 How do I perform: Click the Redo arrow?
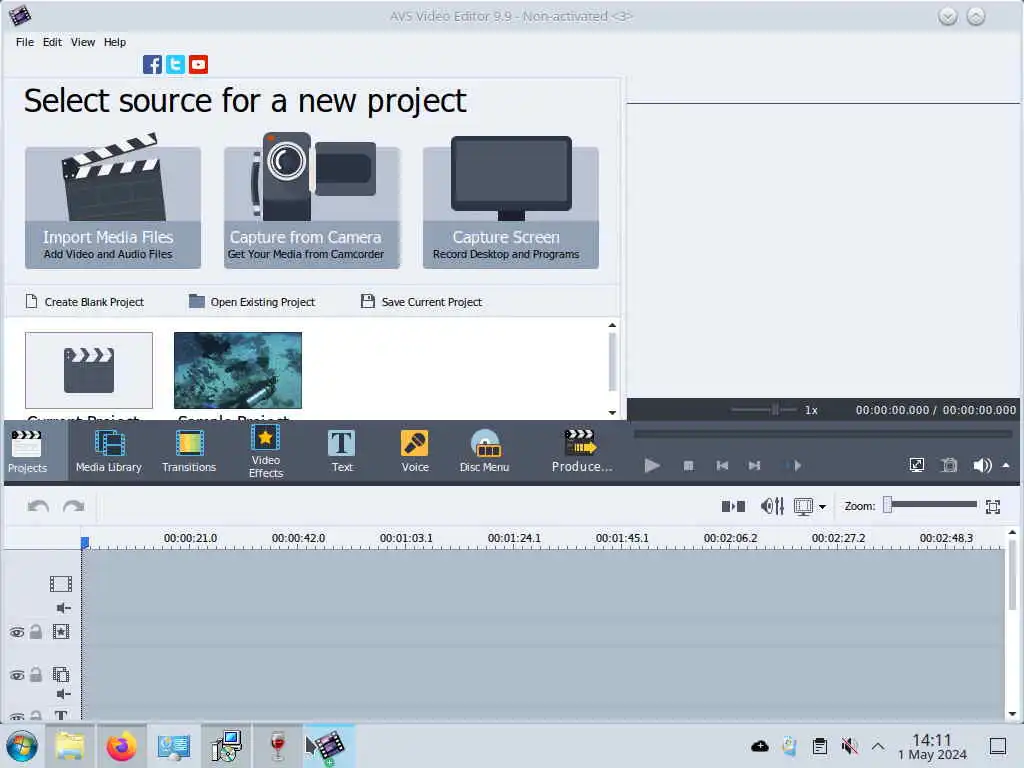[x=74, y=507]
